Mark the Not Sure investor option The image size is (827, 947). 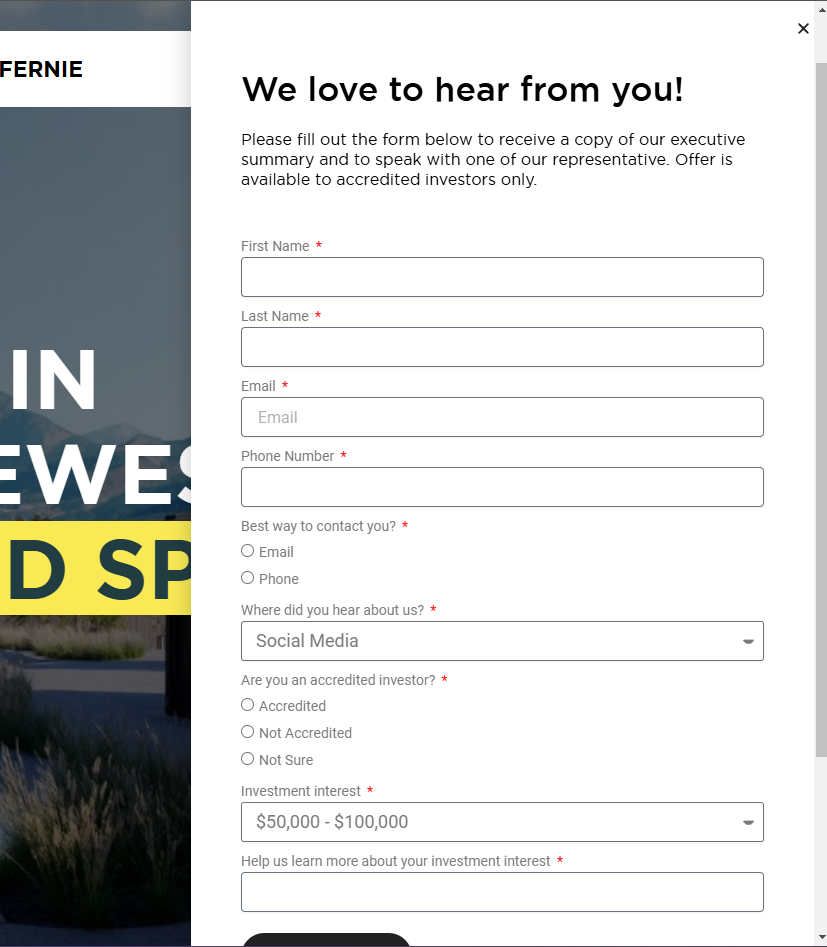click(x=248, y=759)
